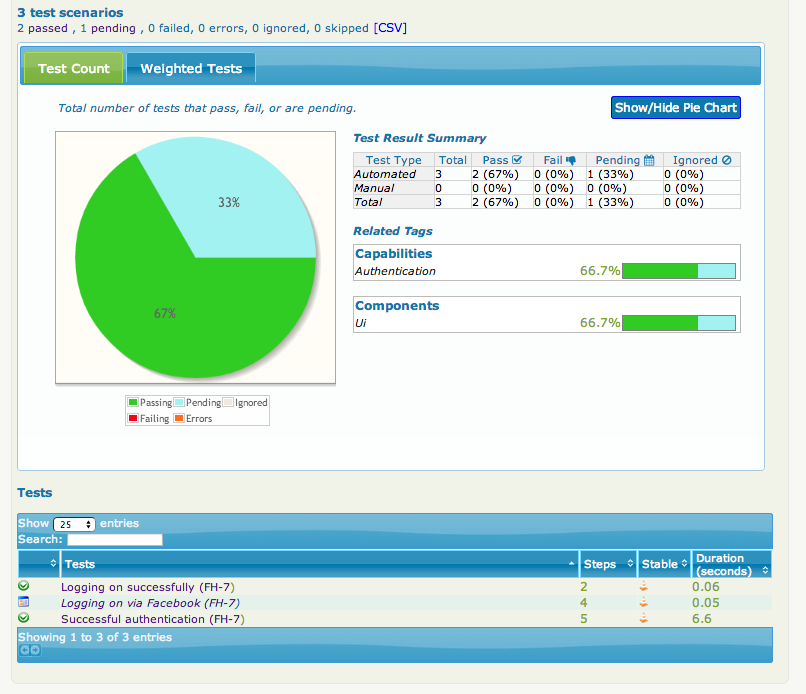Click the Authentication capability progress bar
This screenshot has height=694, width=806.
[x=678, y=271]
